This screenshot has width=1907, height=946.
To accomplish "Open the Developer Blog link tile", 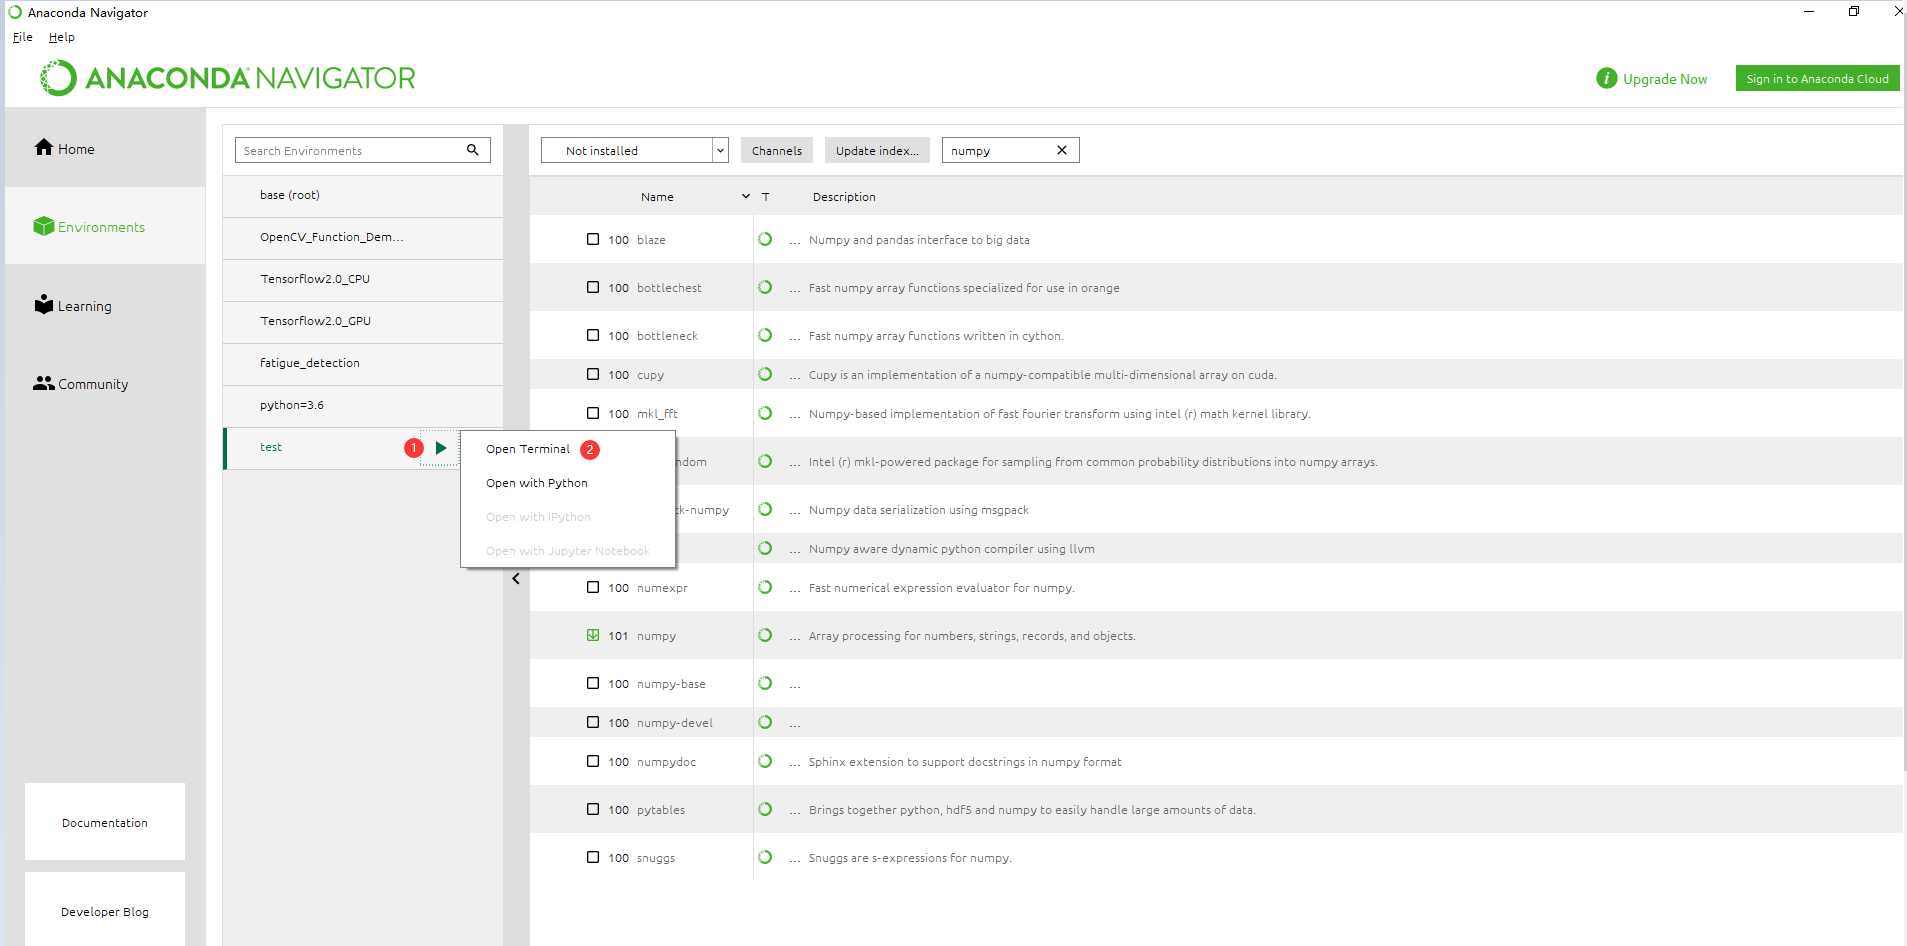I will click(105, 910).
